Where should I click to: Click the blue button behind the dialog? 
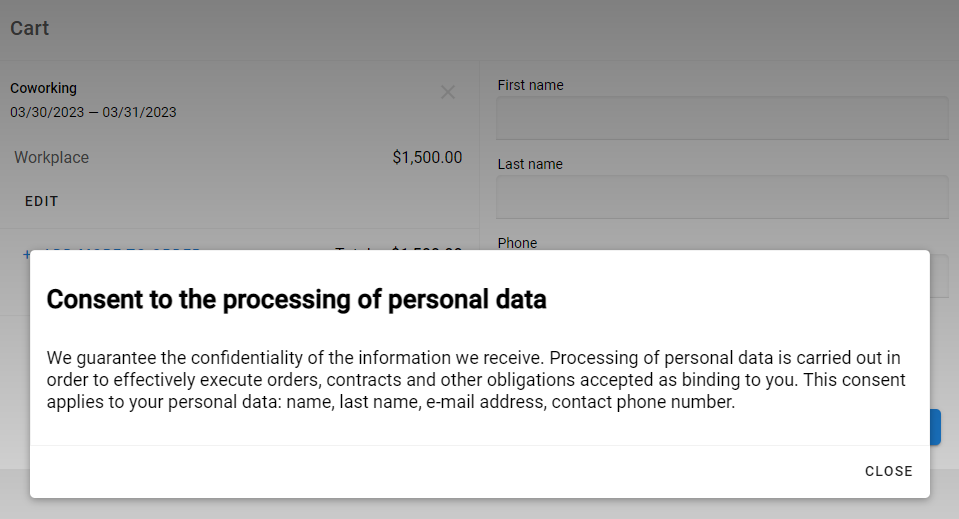(x=935, y=427)
